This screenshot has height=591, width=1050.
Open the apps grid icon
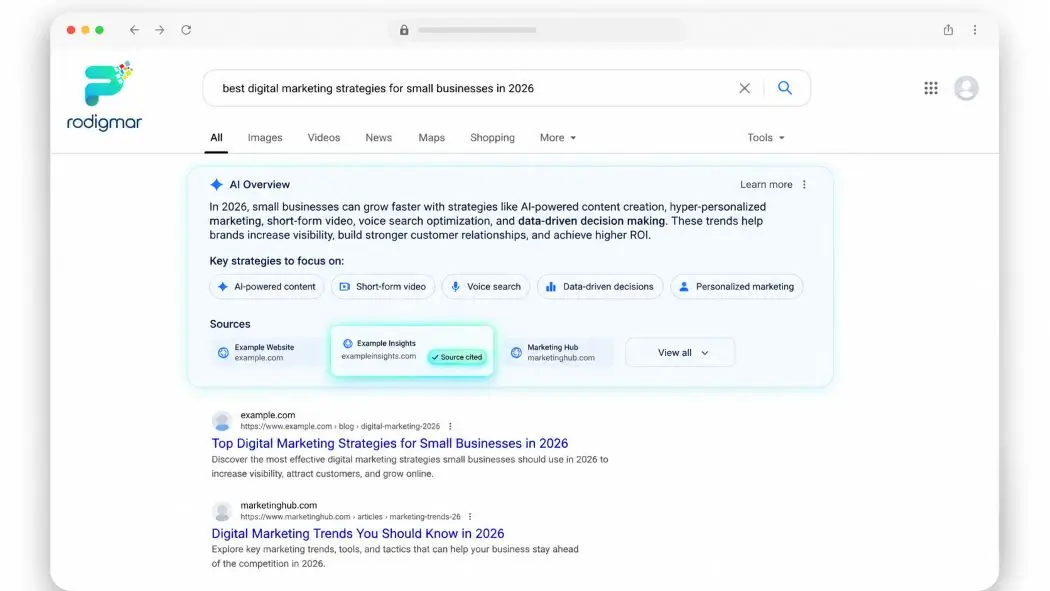(x=931, y=88)
